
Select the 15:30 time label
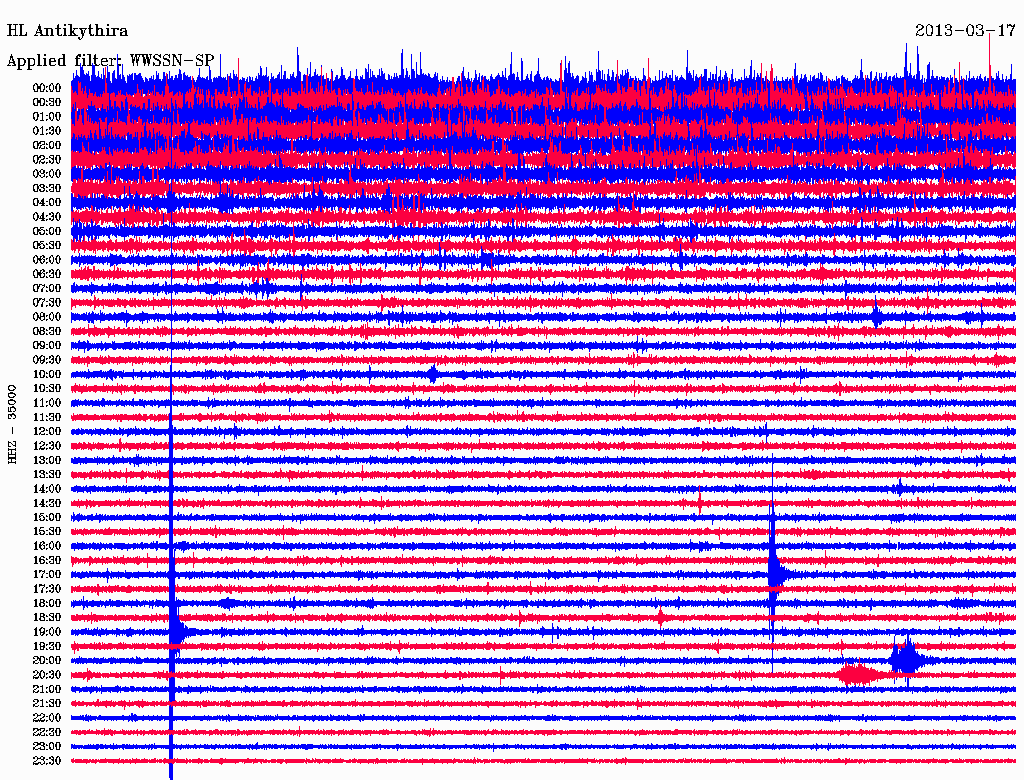coord(47,532)
